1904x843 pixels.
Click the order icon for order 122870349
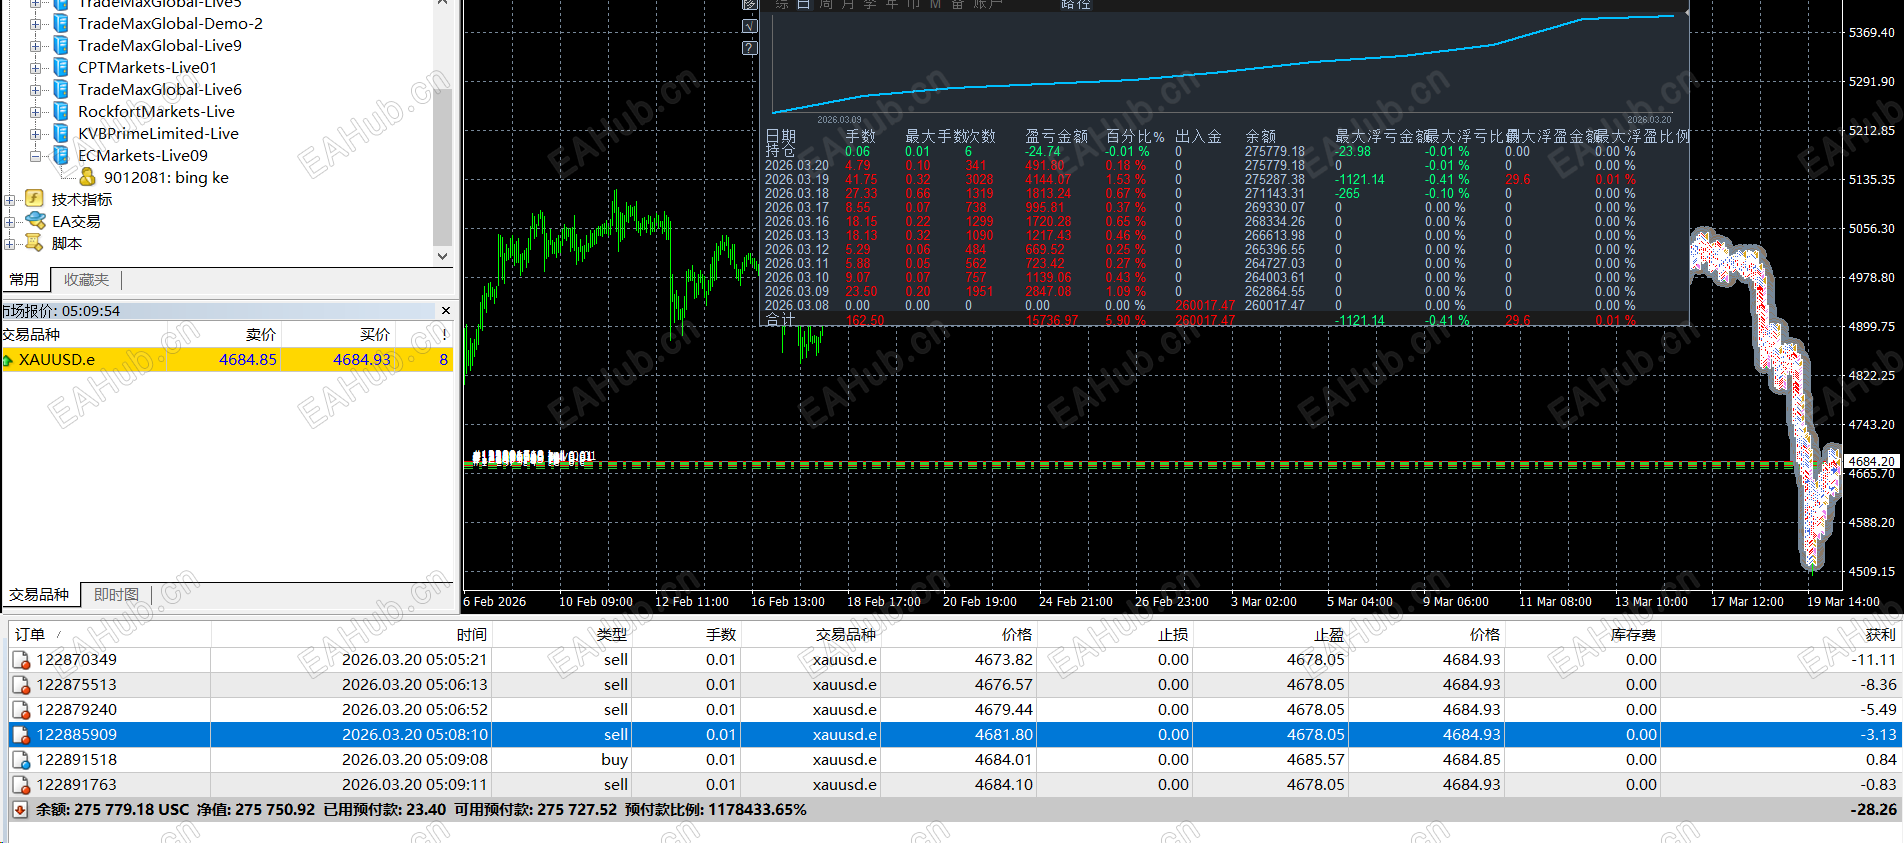click(x=21, y=660)
